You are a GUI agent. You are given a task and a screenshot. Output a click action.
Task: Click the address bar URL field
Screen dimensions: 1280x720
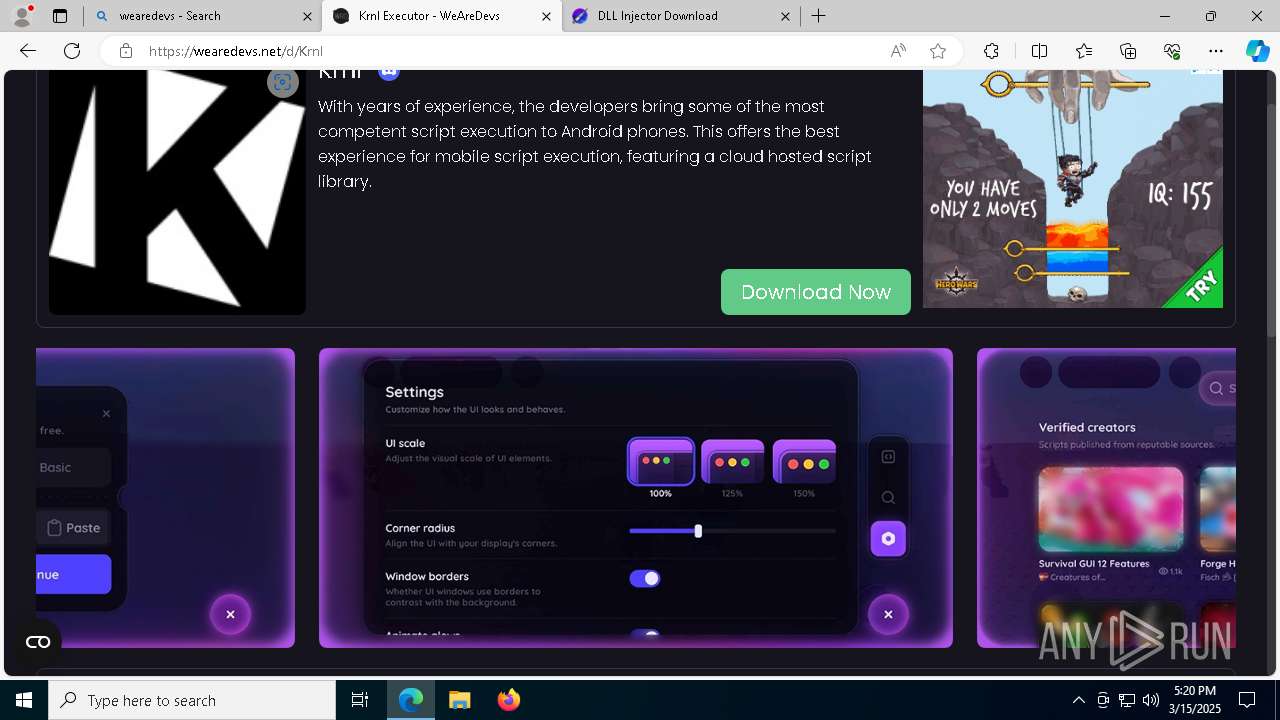[510, 51]
